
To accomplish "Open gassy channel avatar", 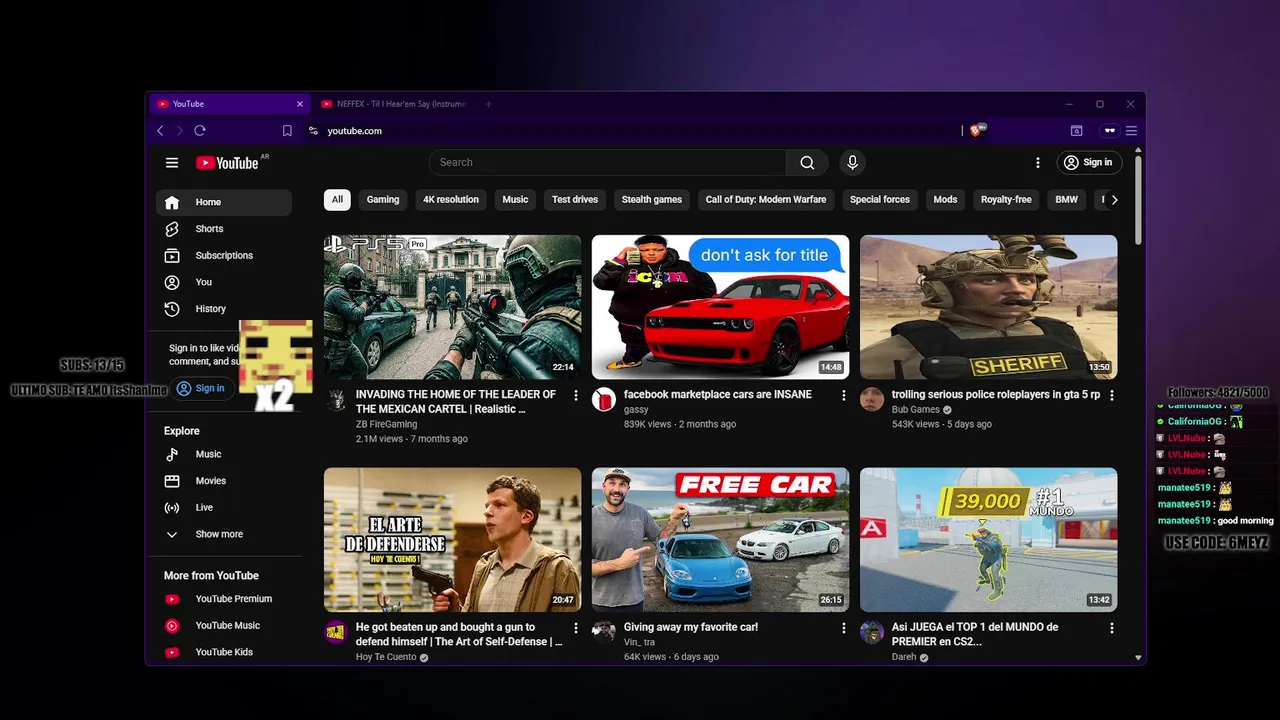I will [x=604, y=400].
